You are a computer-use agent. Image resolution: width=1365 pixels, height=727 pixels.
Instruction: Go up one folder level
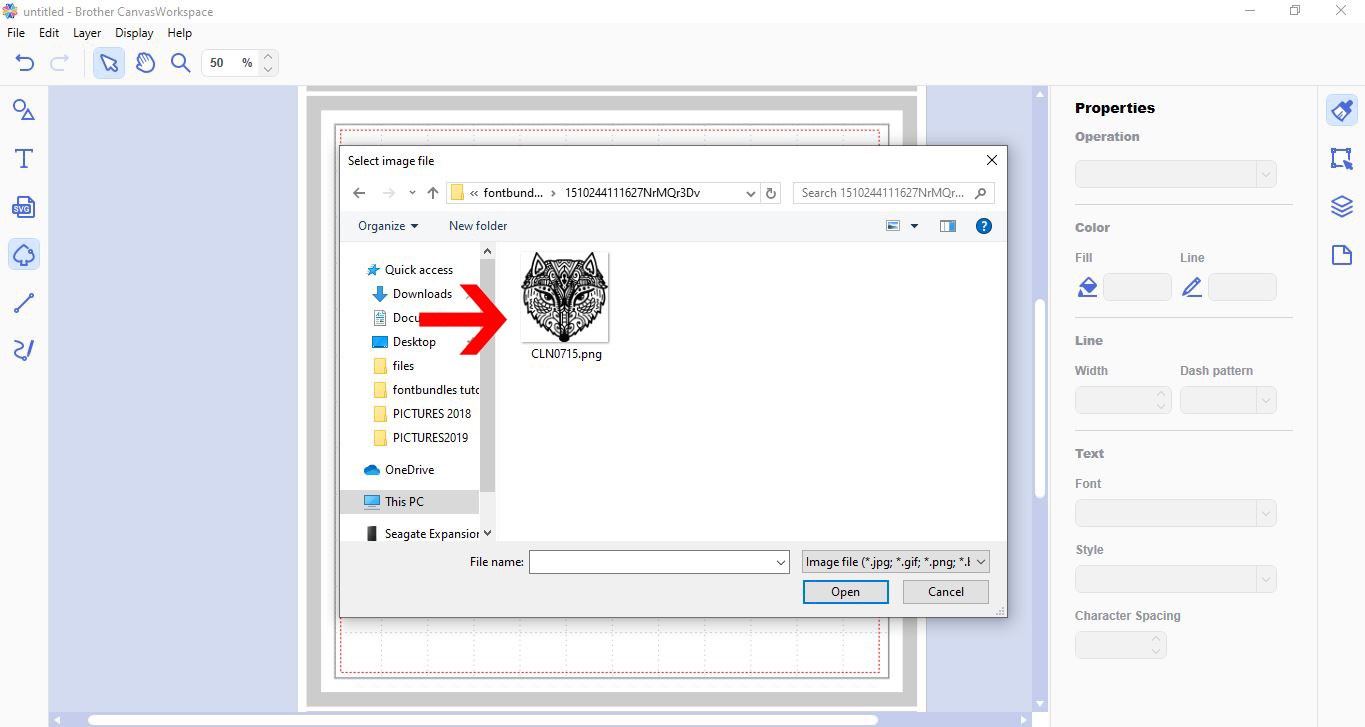tap(432, 193)
